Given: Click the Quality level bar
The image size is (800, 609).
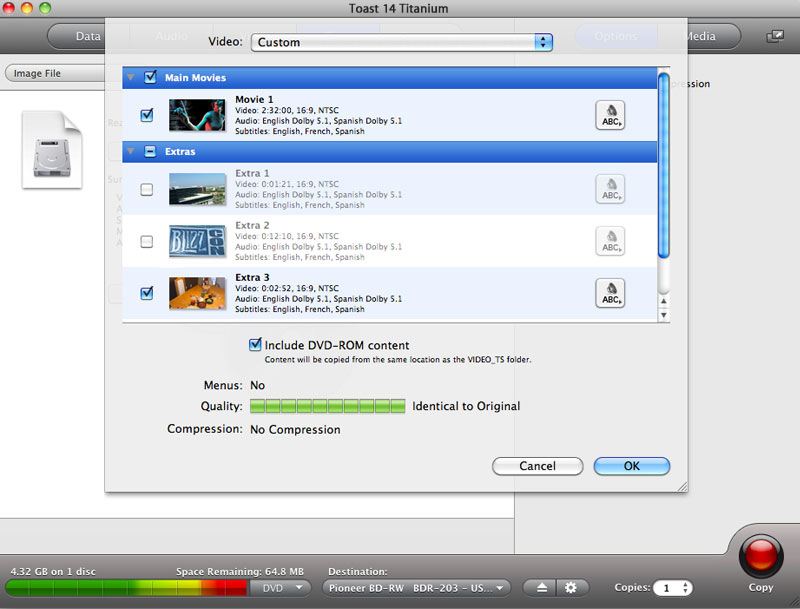Looking at the screenshot, I should coord(327,407).
